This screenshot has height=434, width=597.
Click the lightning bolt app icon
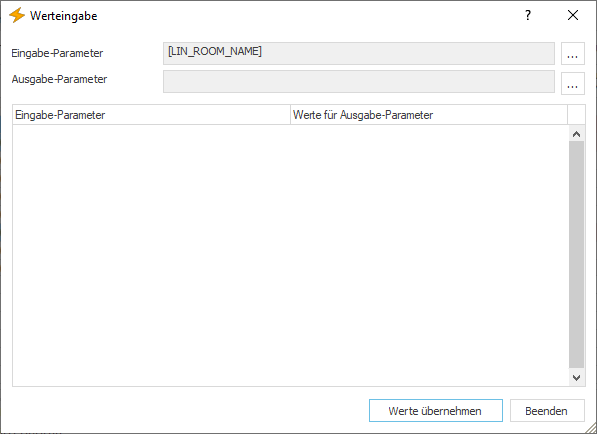coord(17,16)
